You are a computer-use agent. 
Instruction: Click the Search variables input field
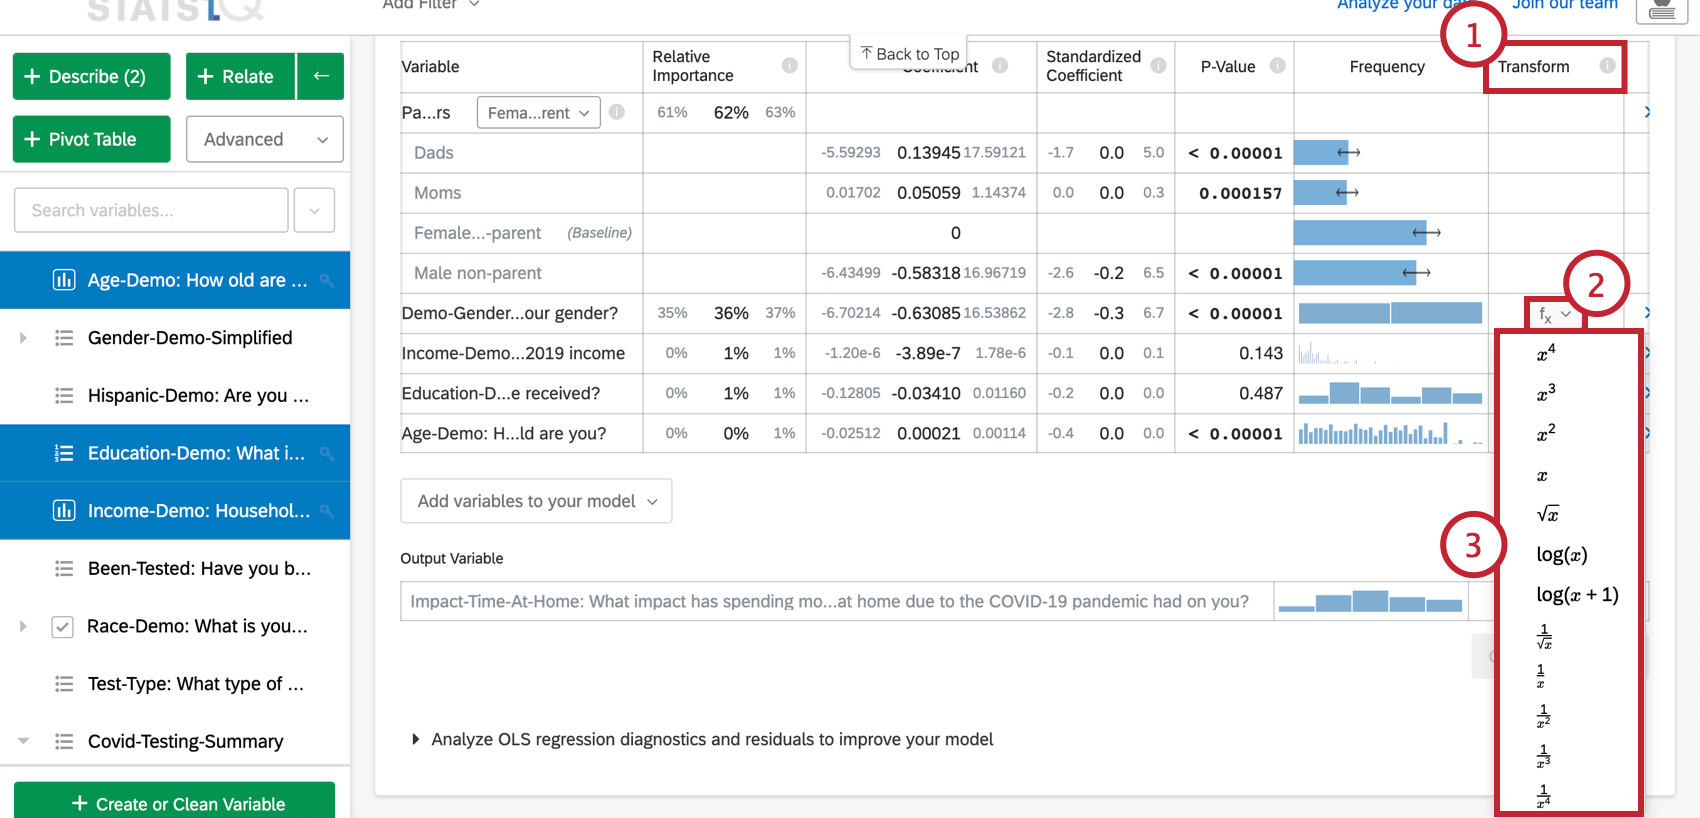click(151, 210)
